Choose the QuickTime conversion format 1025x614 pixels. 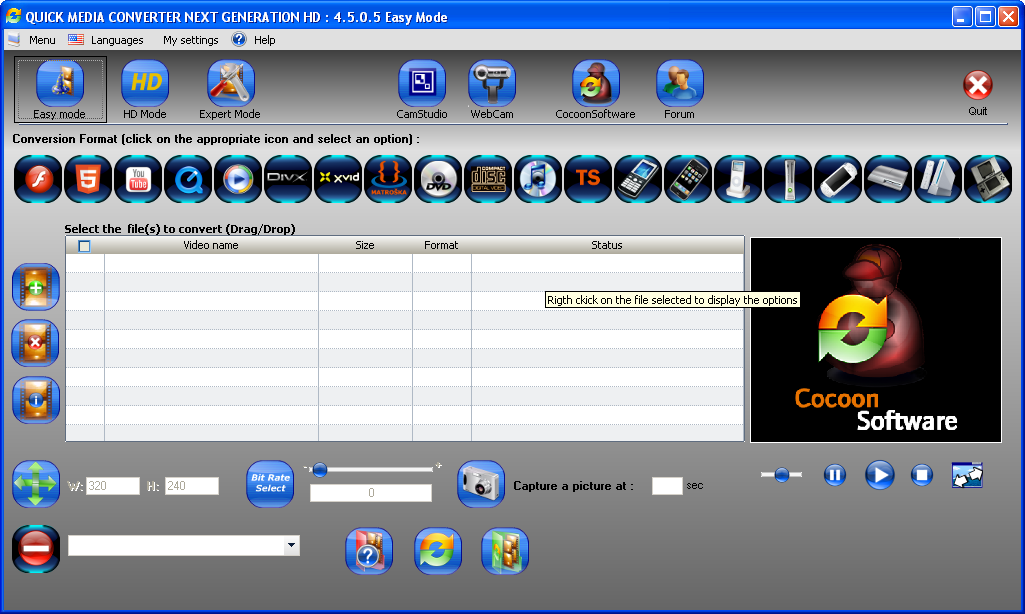click(188, 179)
